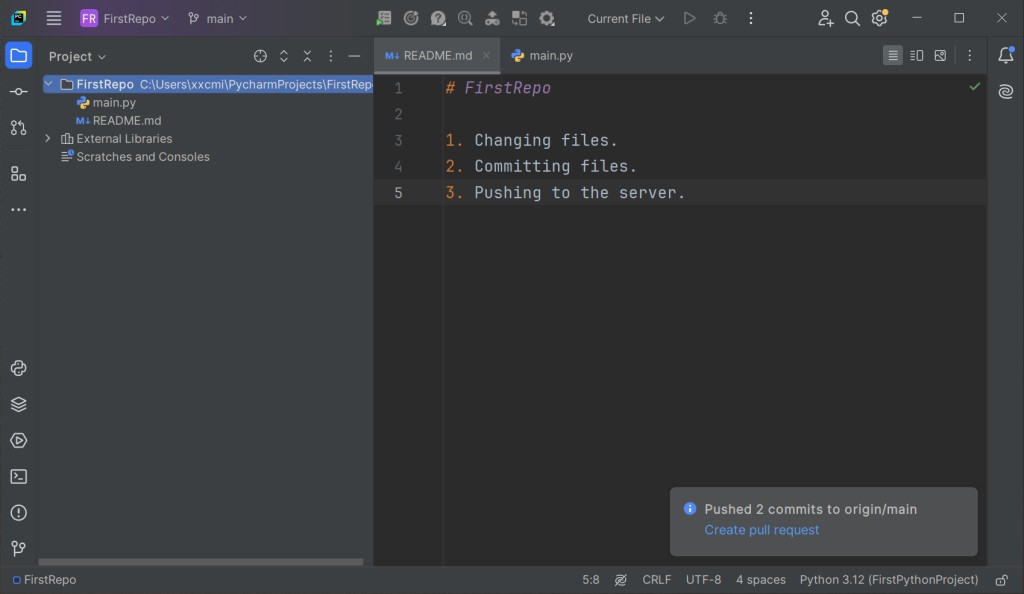Open the Python Packages tool window
Viewport: 1024px width, 594px height.
click(18, 405)
